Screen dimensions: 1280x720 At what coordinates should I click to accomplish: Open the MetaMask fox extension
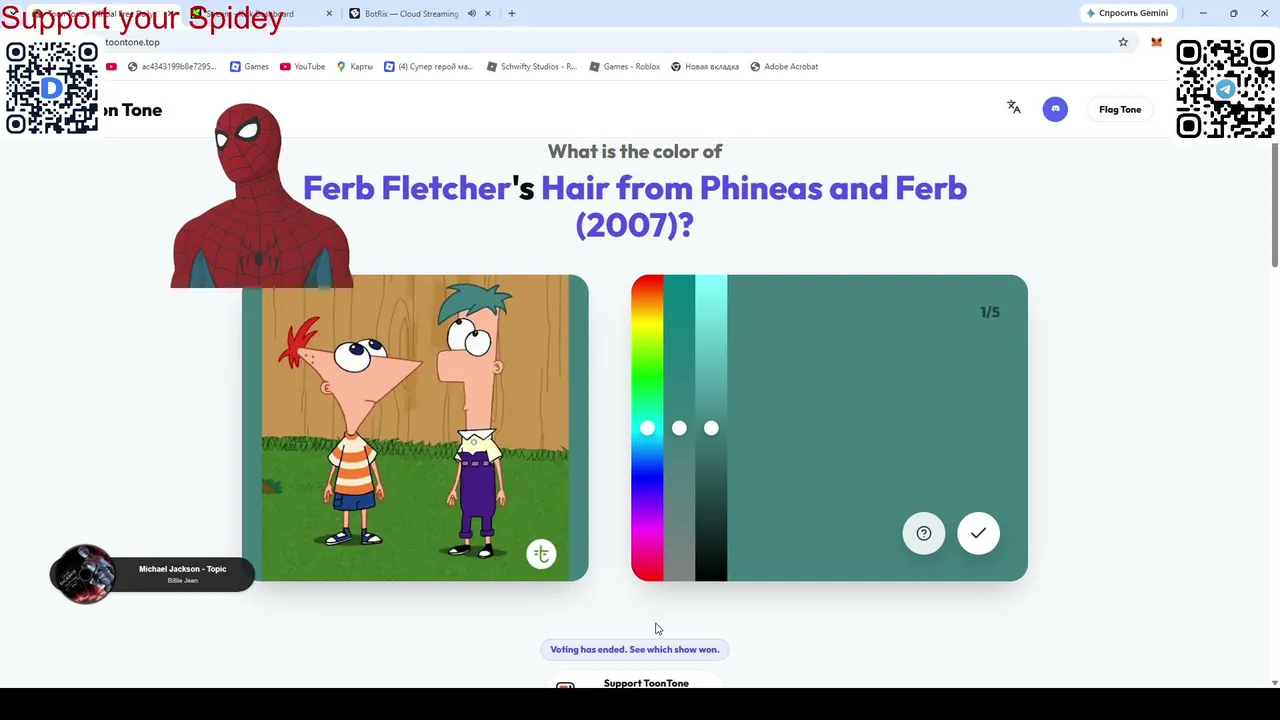click(1156, 42)
